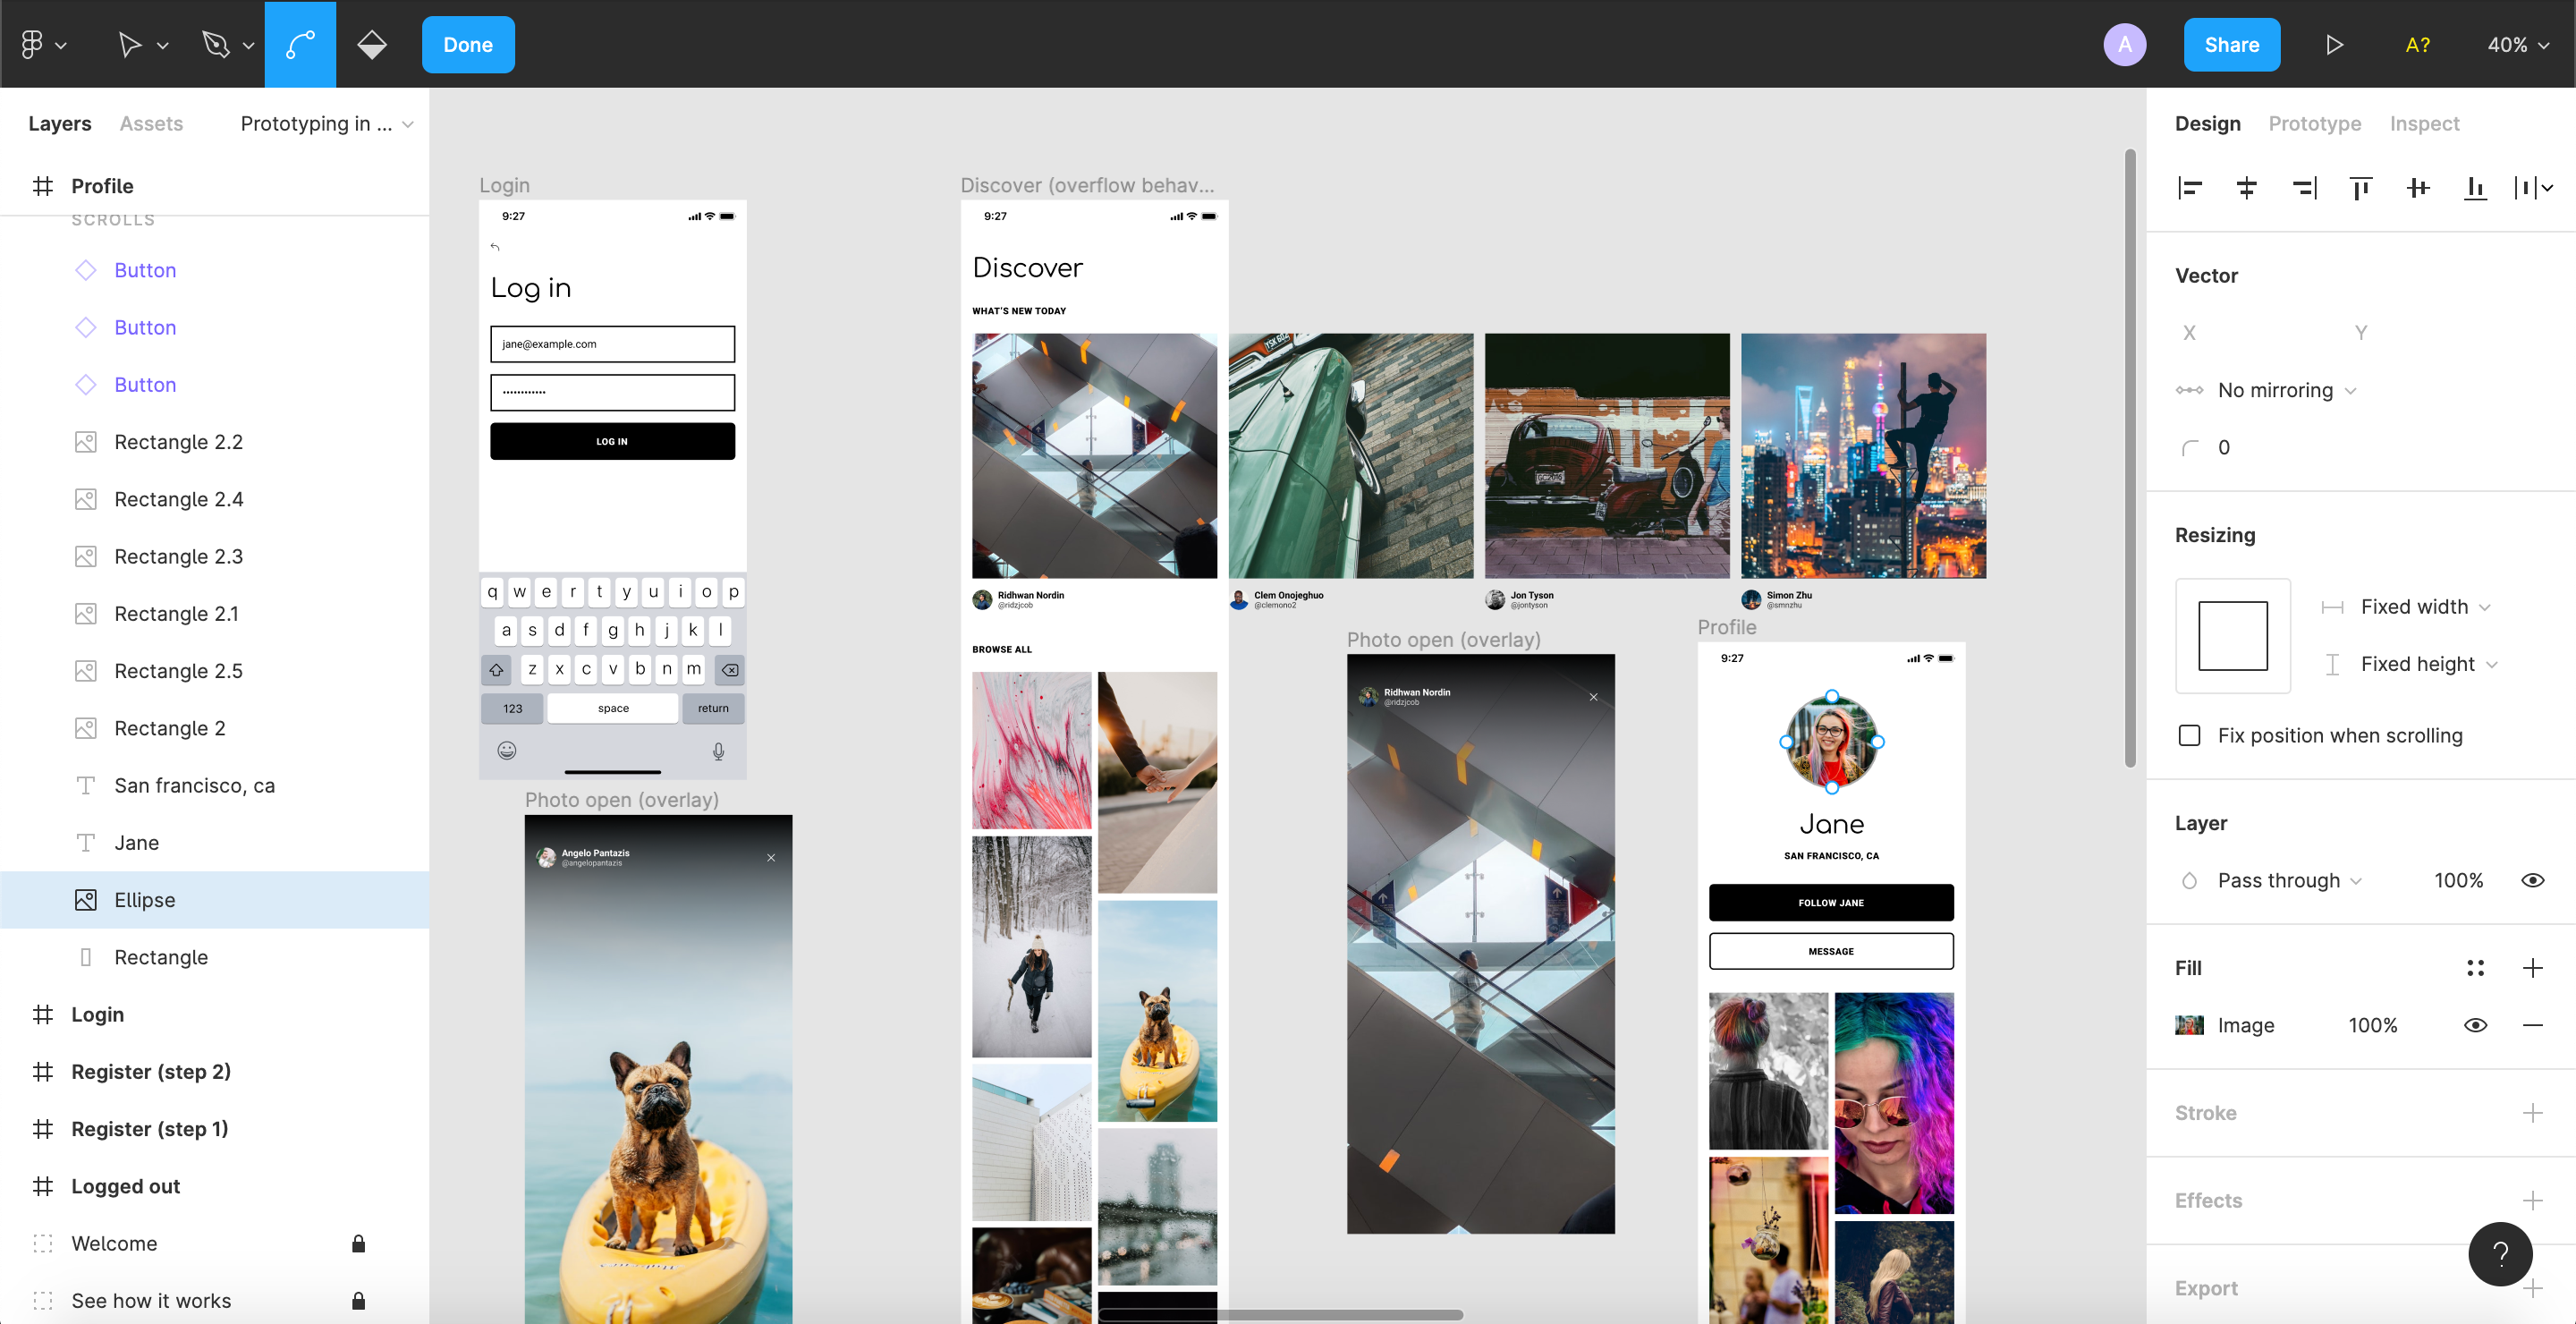Image resolution: width=2576 pixels, height=1324 pixels.
Task: Open the Fixed height dropdown
Action: coord(2429,663)
